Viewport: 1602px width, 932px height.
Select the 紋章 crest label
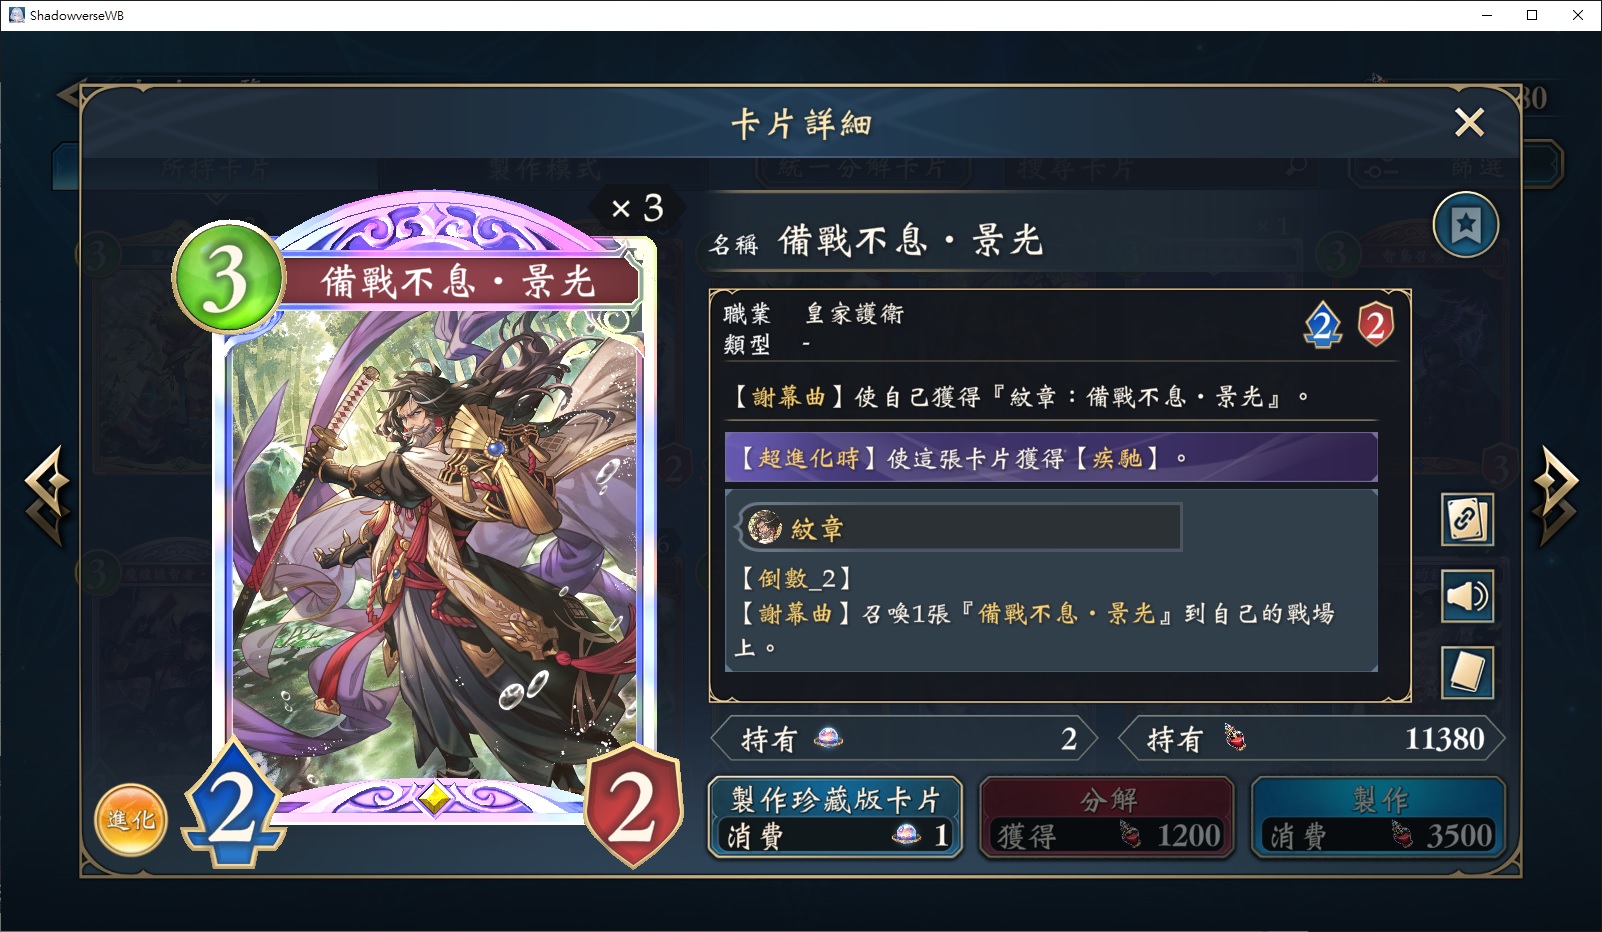click(x=818, y=528)
